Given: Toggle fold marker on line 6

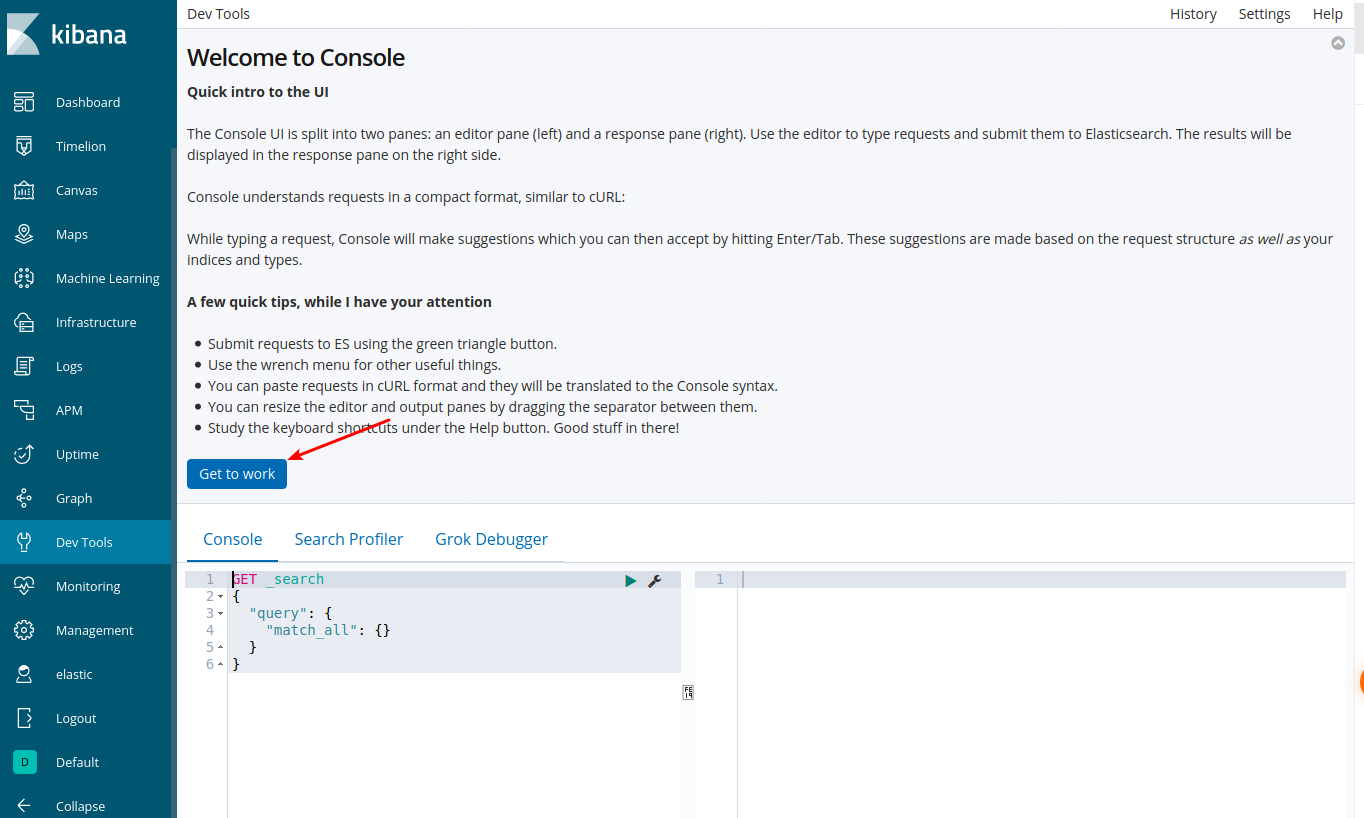Looking at the screenshot, I should tap(220, 665).
